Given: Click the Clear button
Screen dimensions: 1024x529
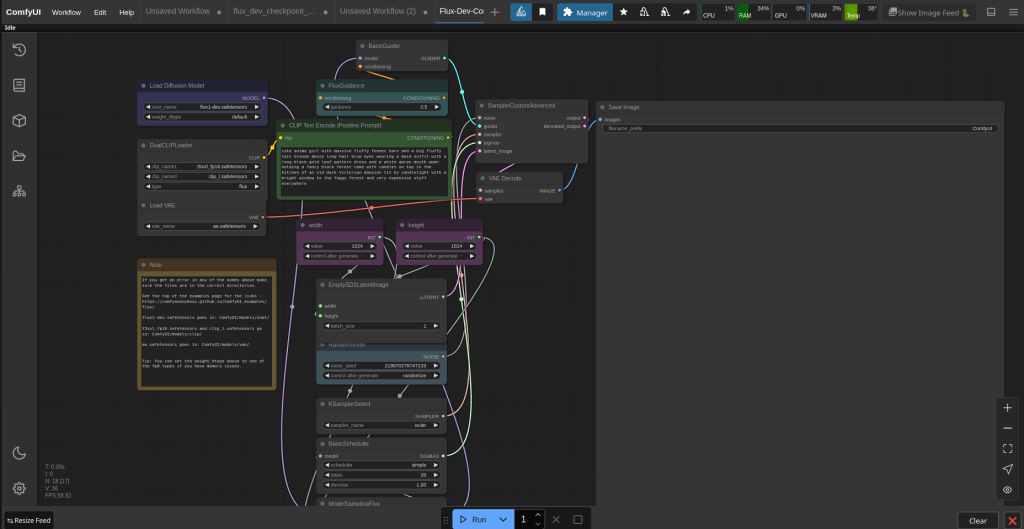Looking at the screenshot, I should coord(977,520).
